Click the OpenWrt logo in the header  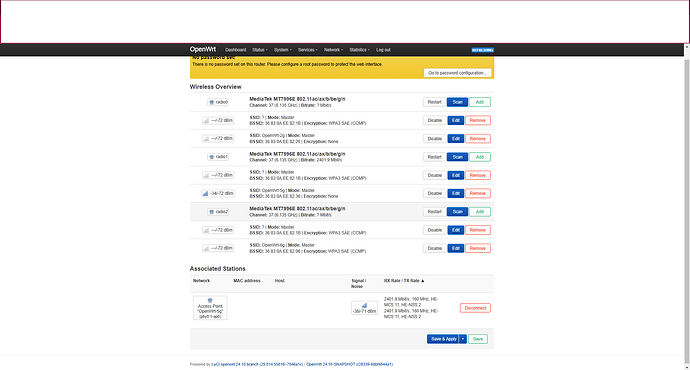[203, 49]
